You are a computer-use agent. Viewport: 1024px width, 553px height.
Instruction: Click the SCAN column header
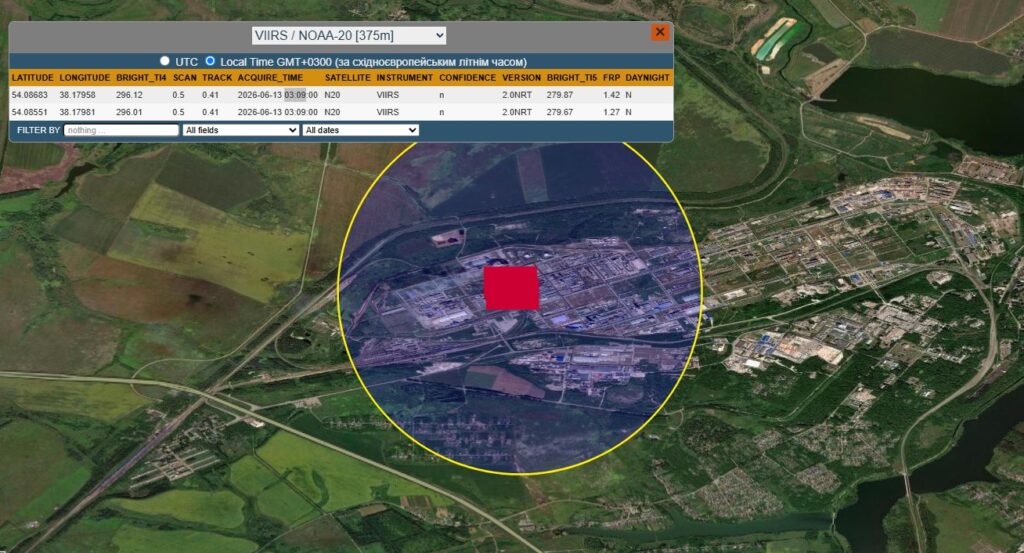point(185,77)
